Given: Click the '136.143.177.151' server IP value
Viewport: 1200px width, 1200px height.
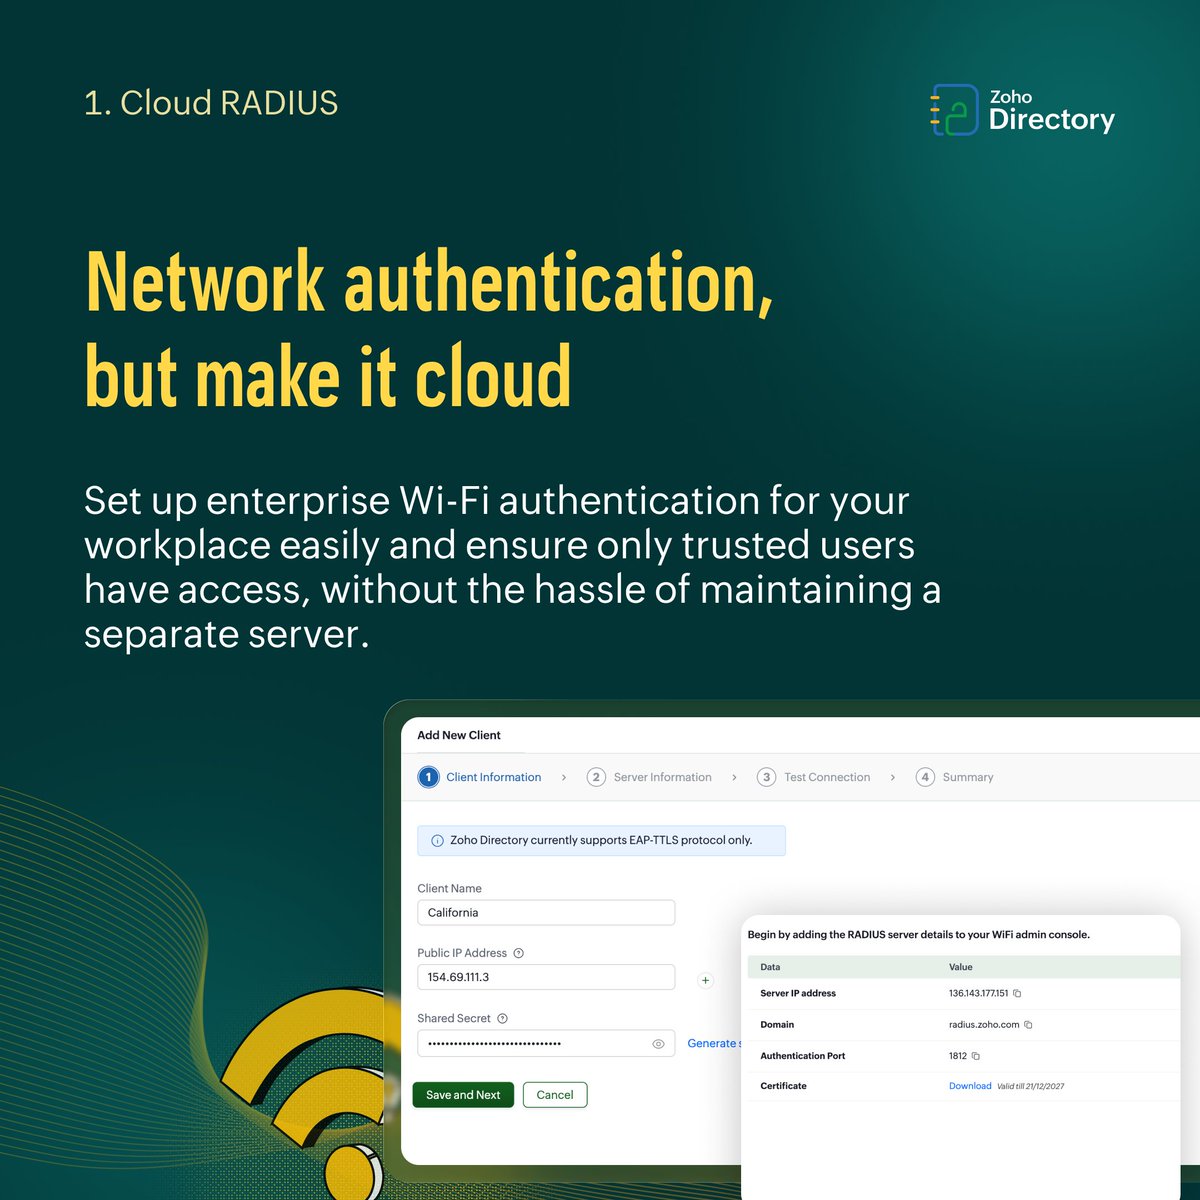Looking at the screenshot, I should coord(978,993).
